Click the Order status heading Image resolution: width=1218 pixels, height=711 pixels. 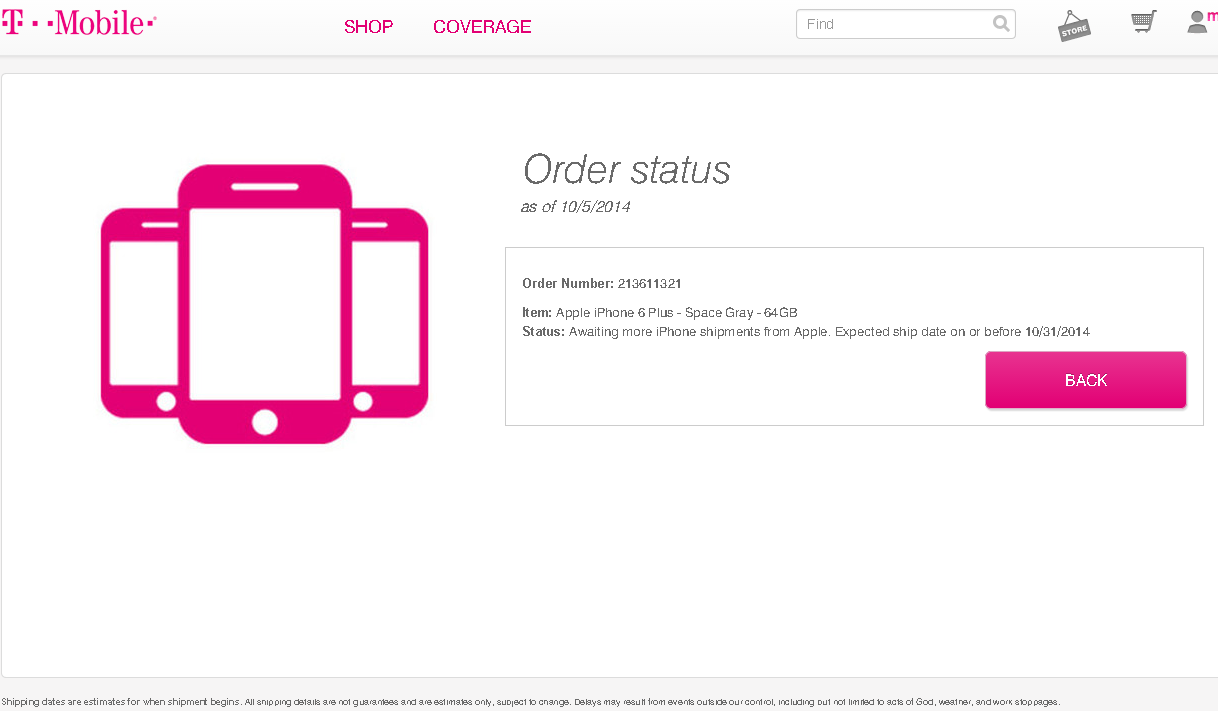[x=627, y=170]
